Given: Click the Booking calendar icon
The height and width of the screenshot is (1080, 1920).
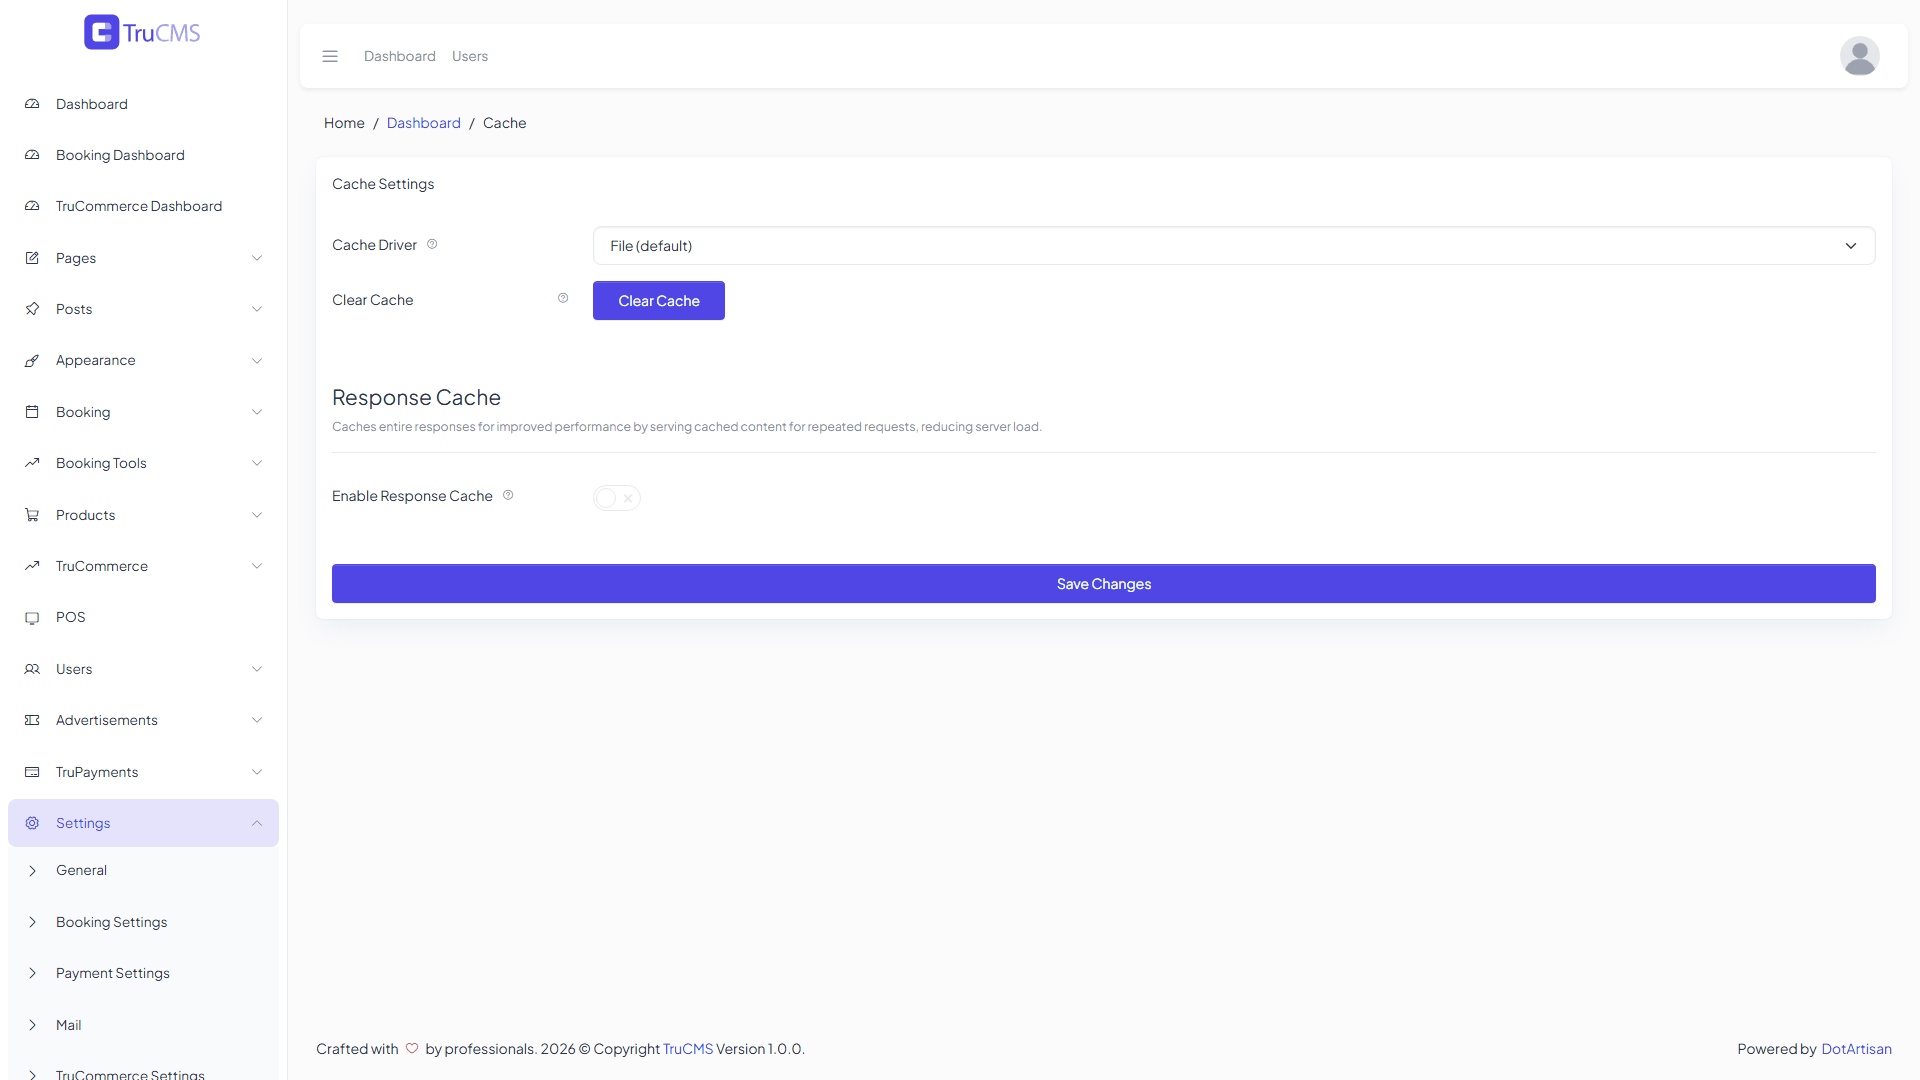Looking at the screenshot, I should [x=32, y=412].
